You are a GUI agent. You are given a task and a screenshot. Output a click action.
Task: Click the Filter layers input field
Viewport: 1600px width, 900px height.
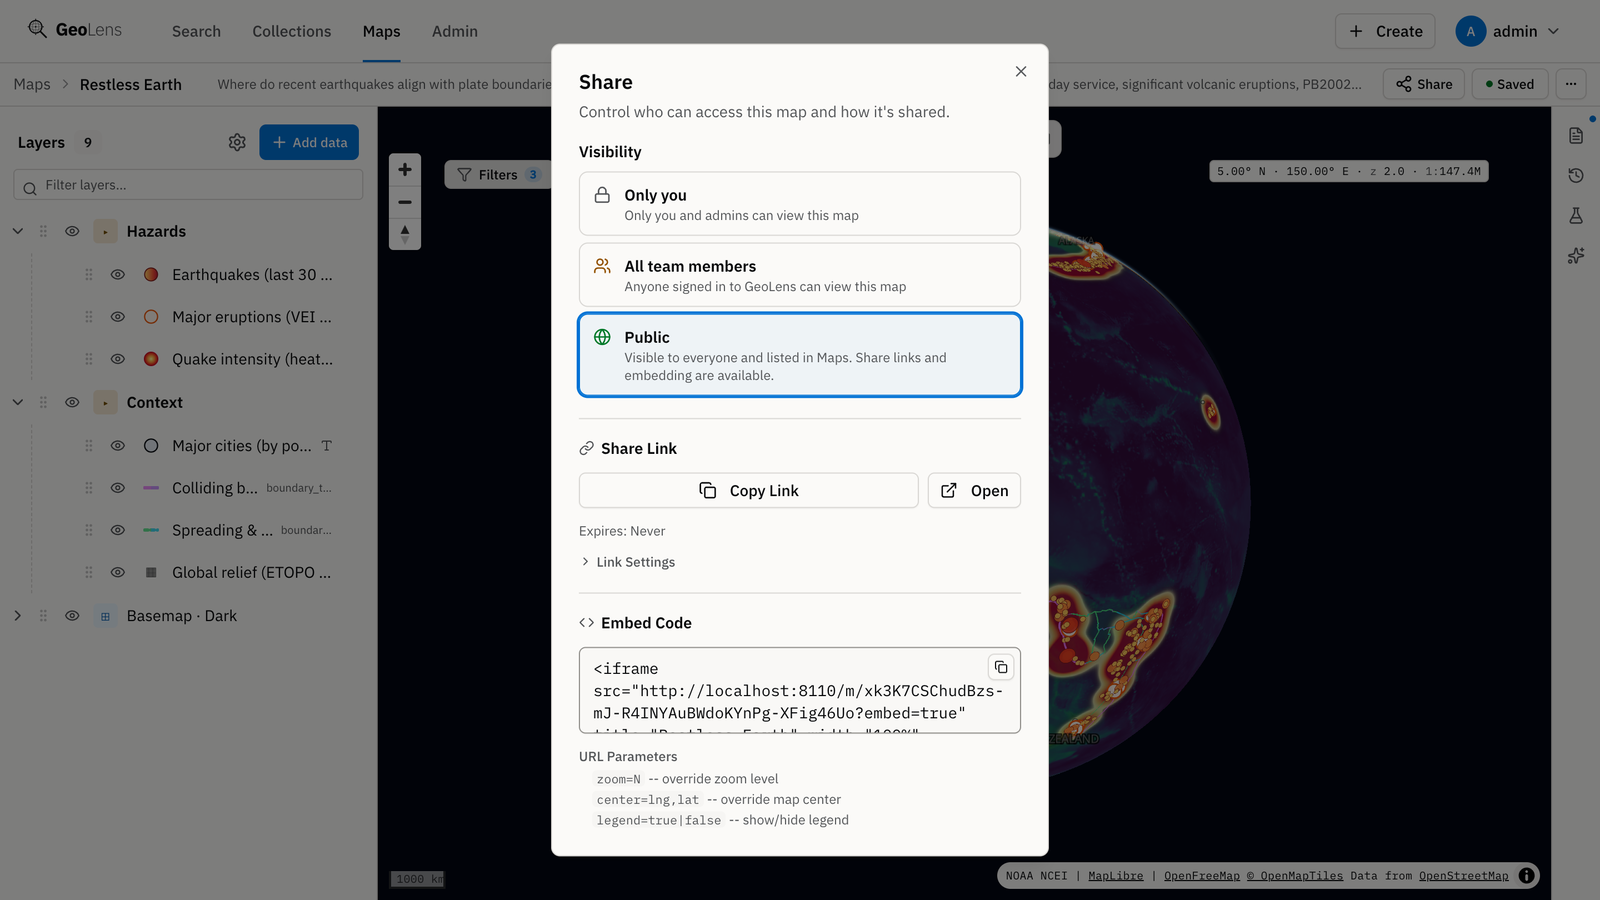(188, 185)
